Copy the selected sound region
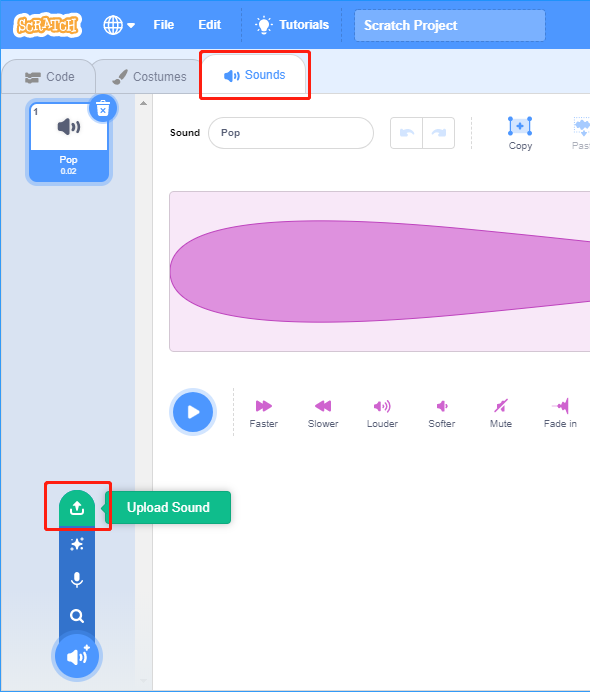Image resolution: width=590 pixels, height=692 pixels. (x=520, y=133)
